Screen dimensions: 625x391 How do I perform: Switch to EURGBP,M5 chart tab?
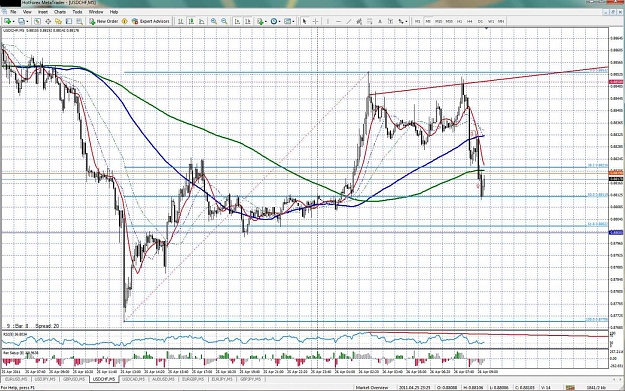[193, 379]
